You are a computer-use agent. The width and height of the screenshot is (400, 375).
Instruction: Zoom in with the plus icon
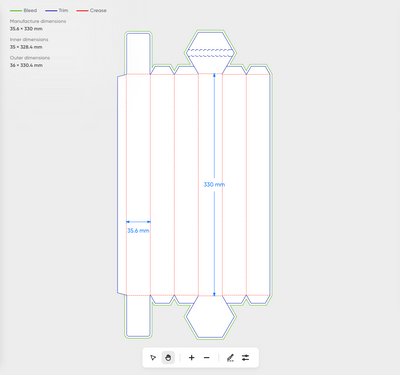pyautogui.click(x=191, y=358)
